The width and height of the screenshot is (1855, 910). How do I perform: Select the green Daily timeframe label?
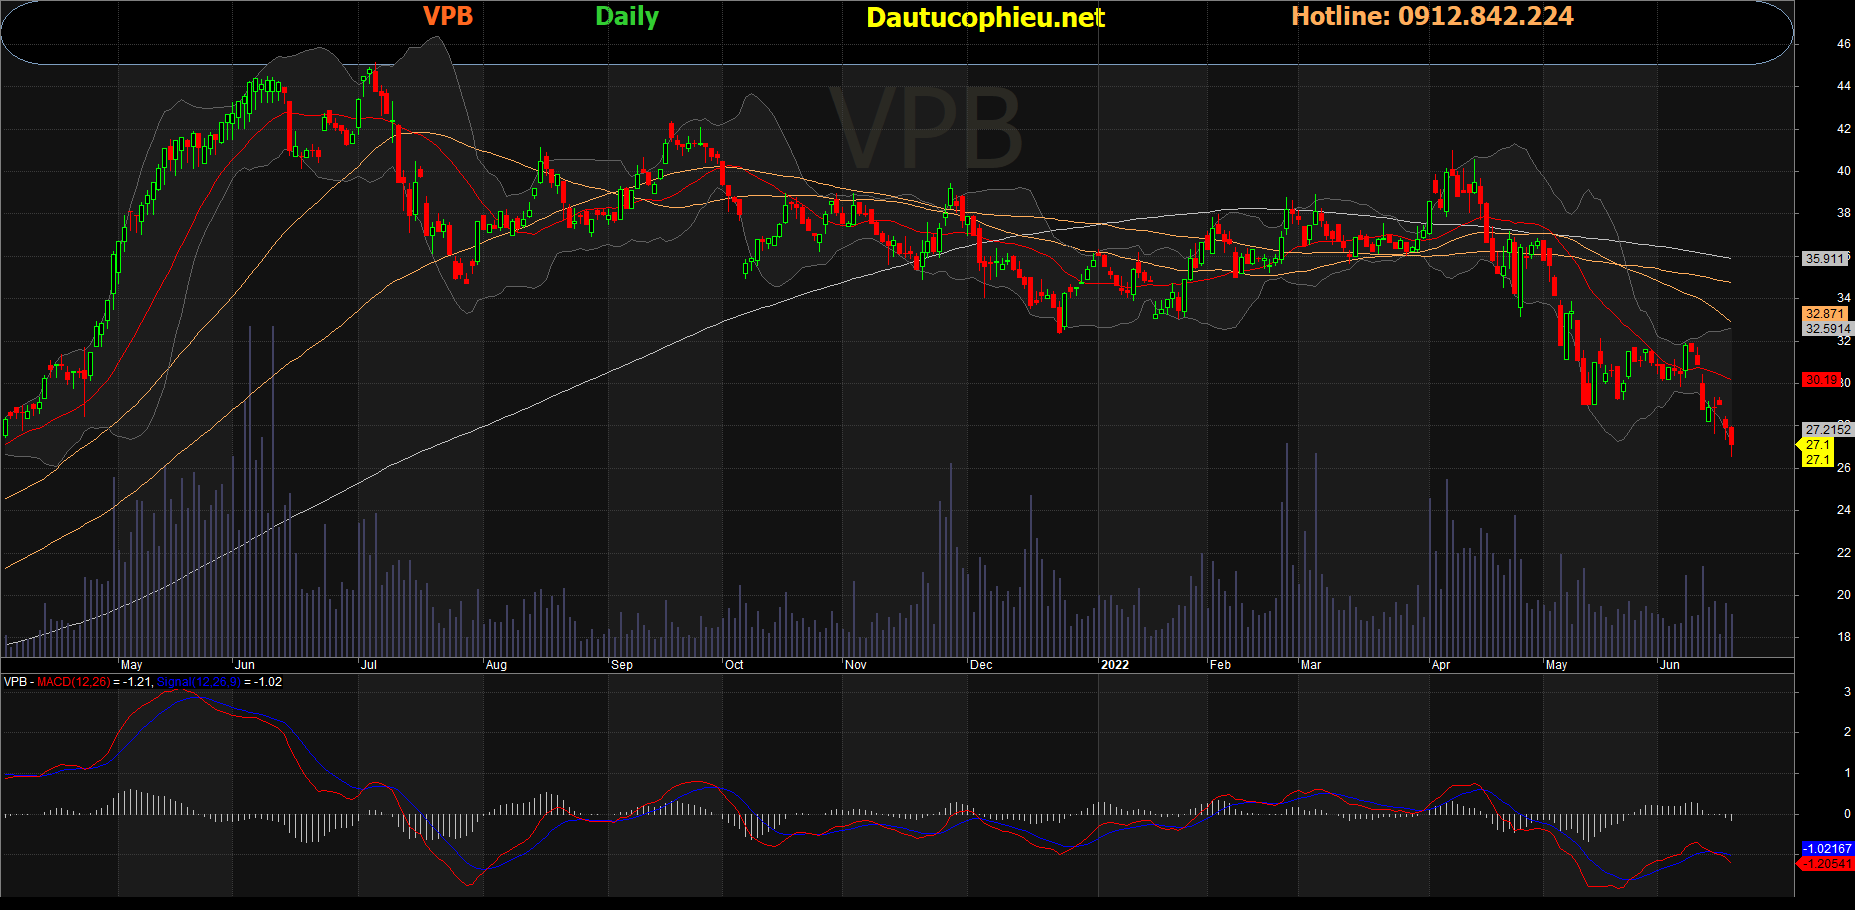(x=627, y=17)
